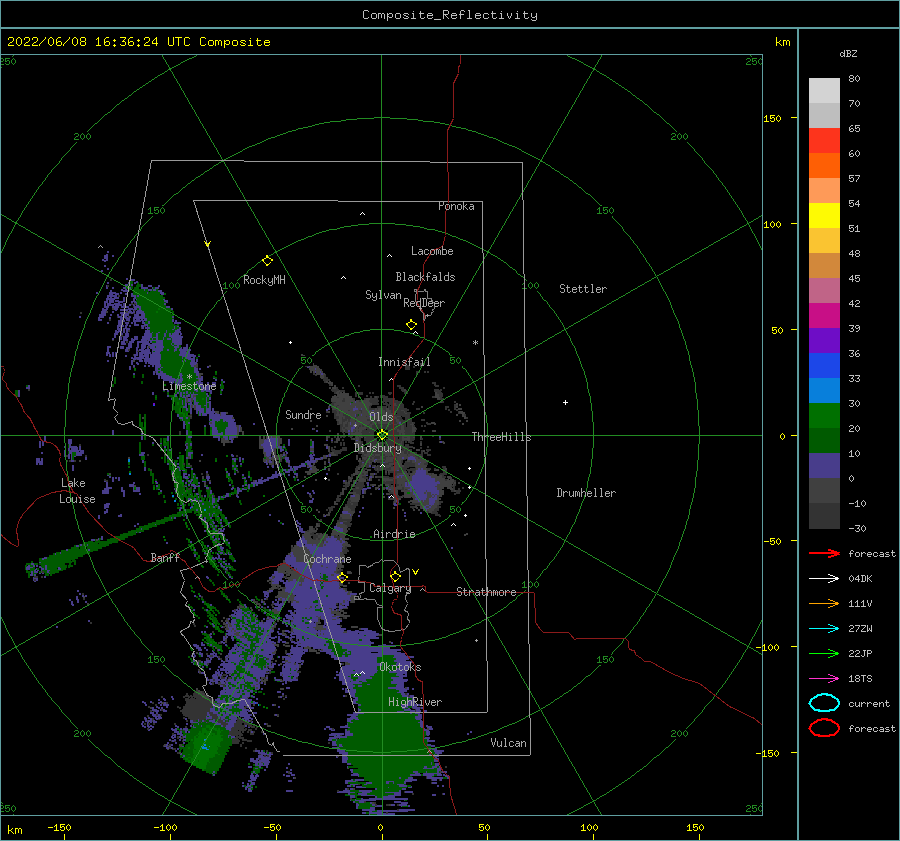Click the green 22JP arrow in the legend
900x841 pixels.
click(824, 653)
